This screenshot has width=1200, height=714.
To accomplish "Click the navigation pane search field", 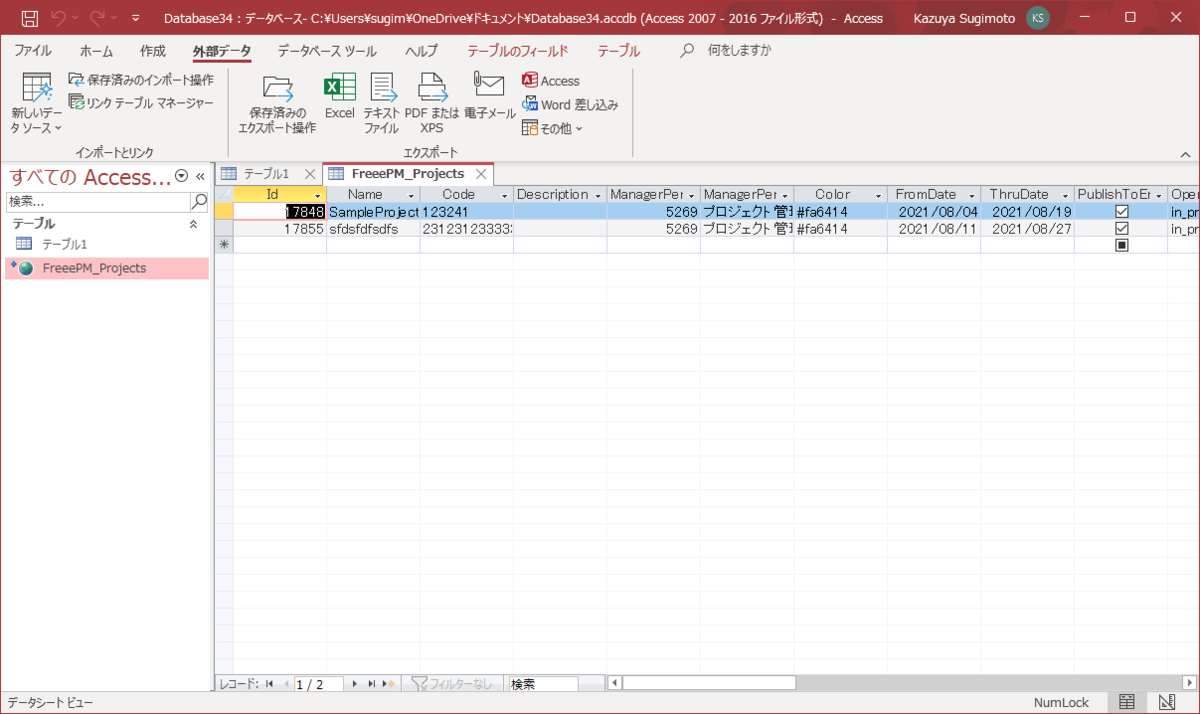I will point(98,201).
